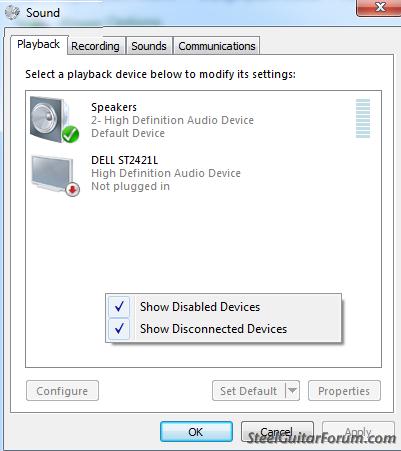Click the red not-plugged-in arrow badge

coord(73,190)
